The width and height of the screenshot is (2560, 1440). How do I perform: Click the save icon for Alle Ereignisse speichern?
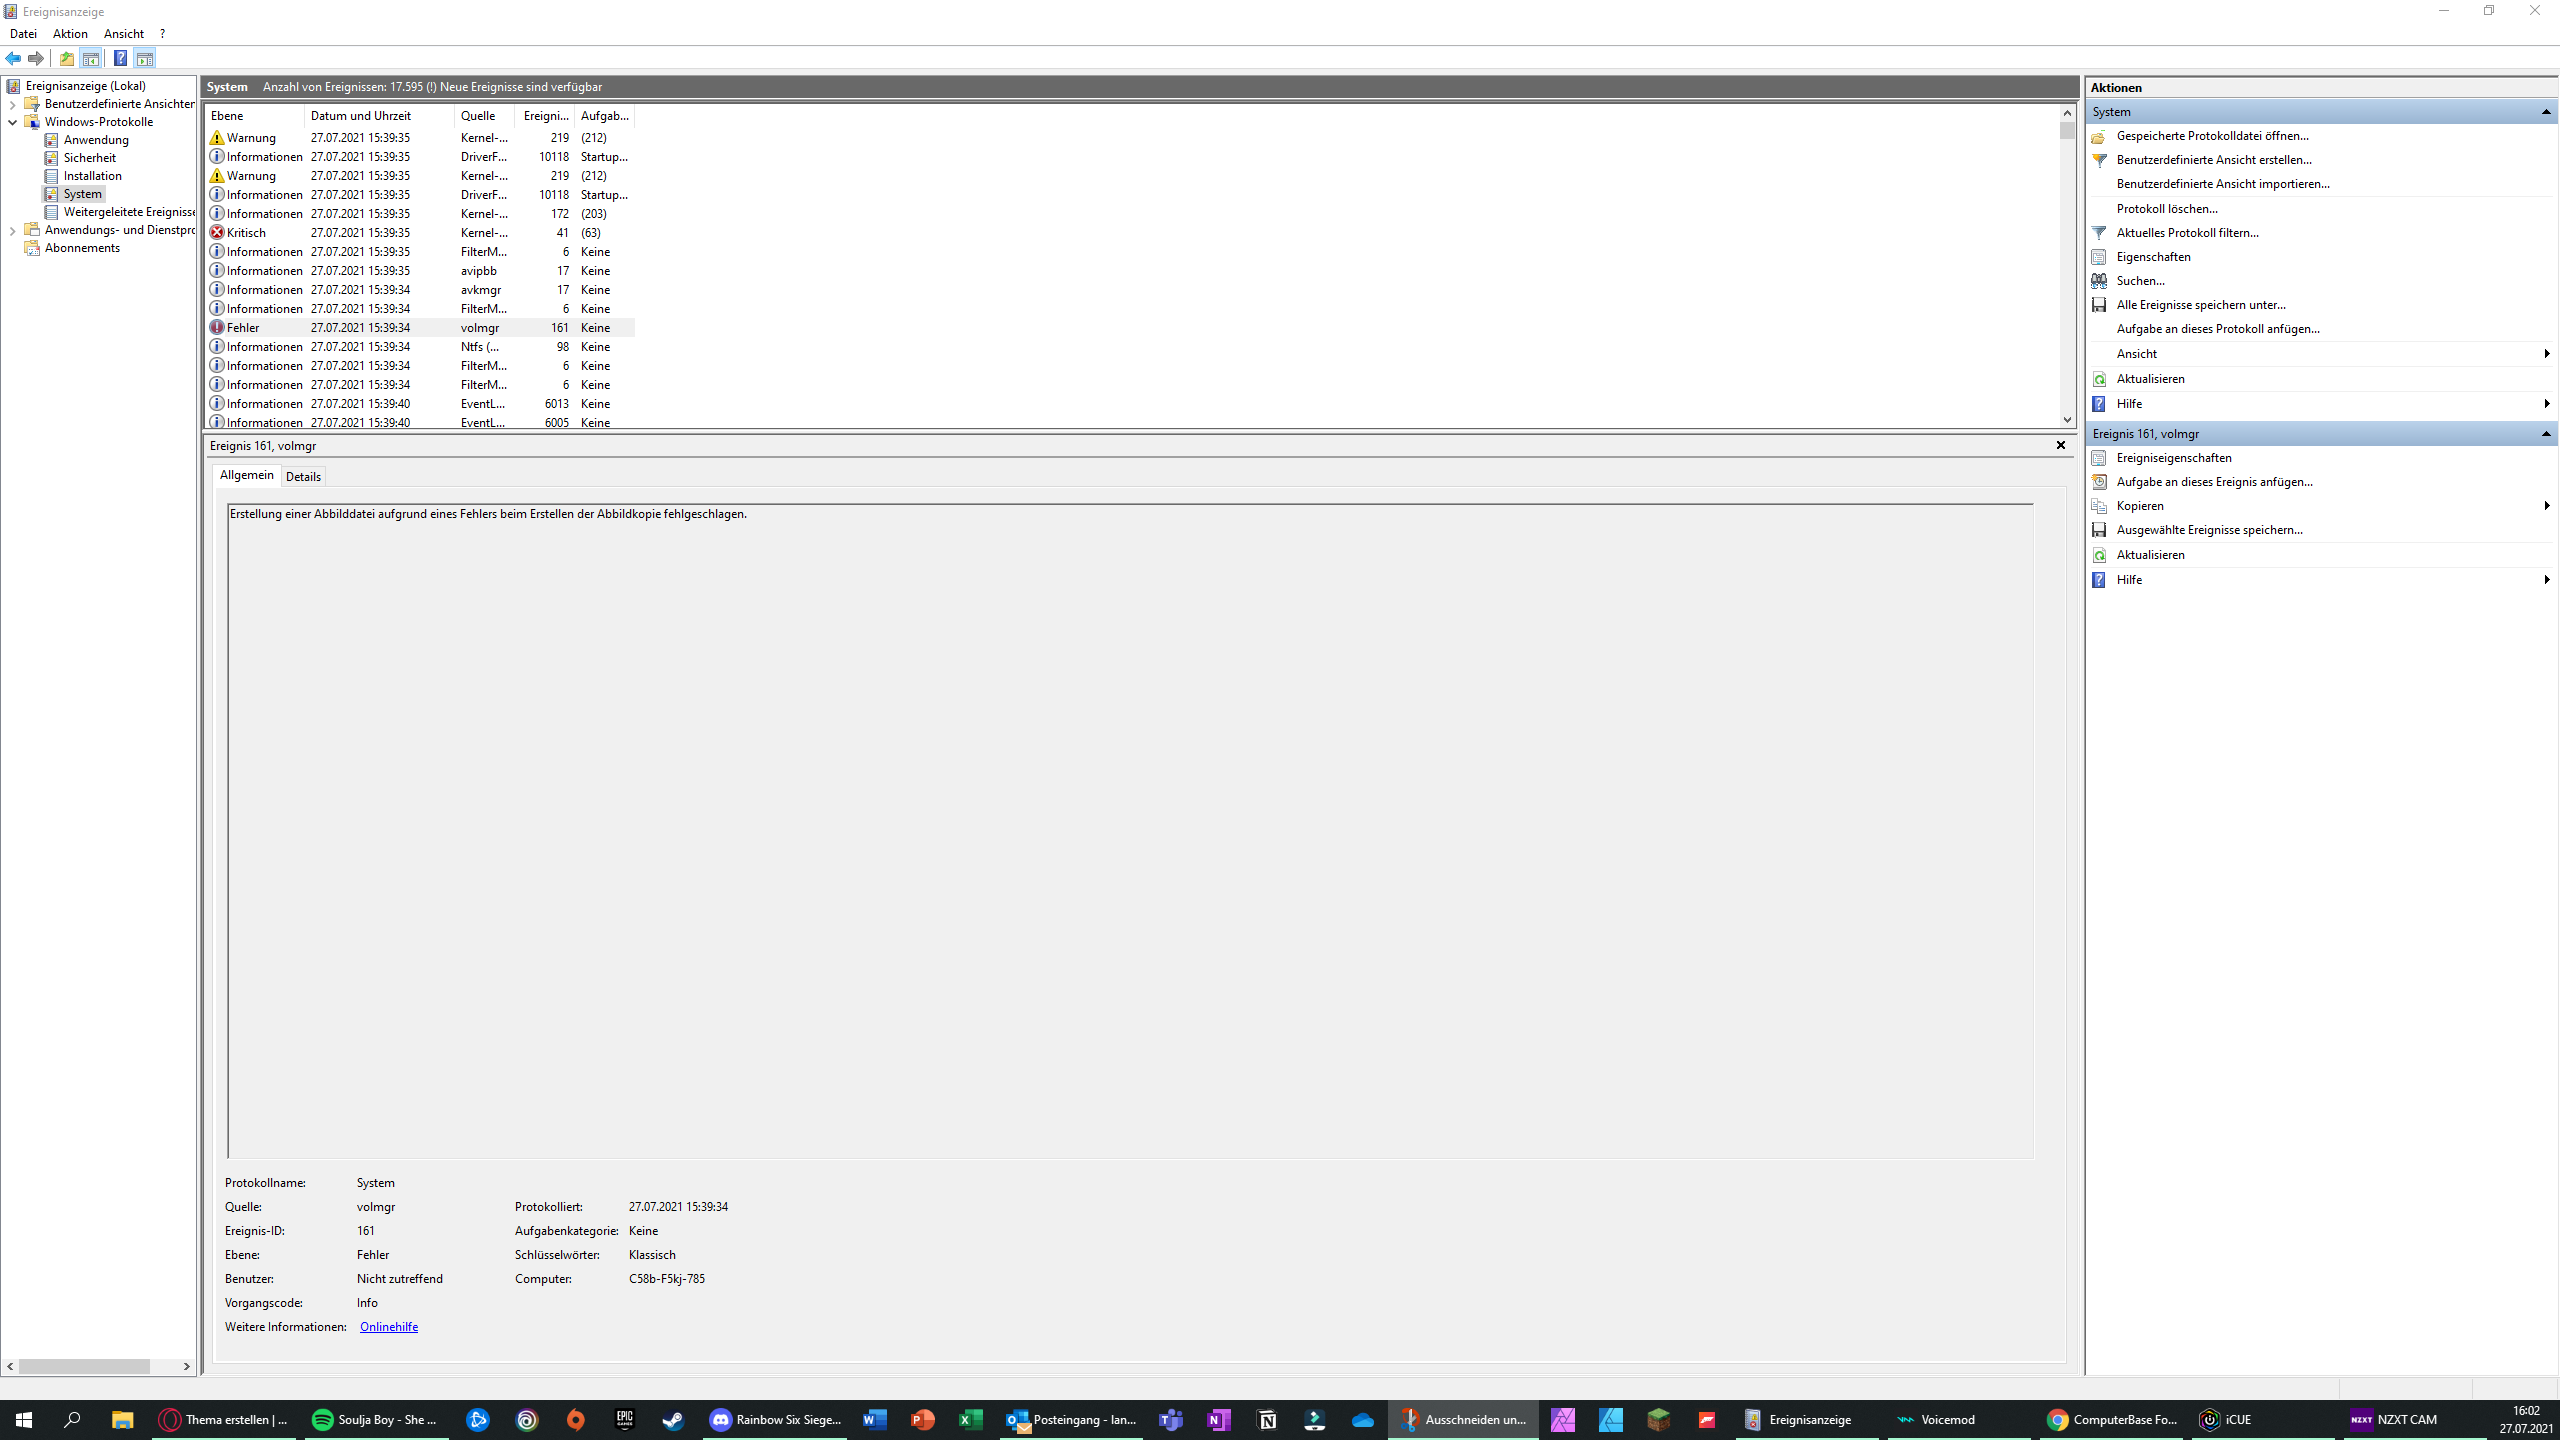point(2099,305)
